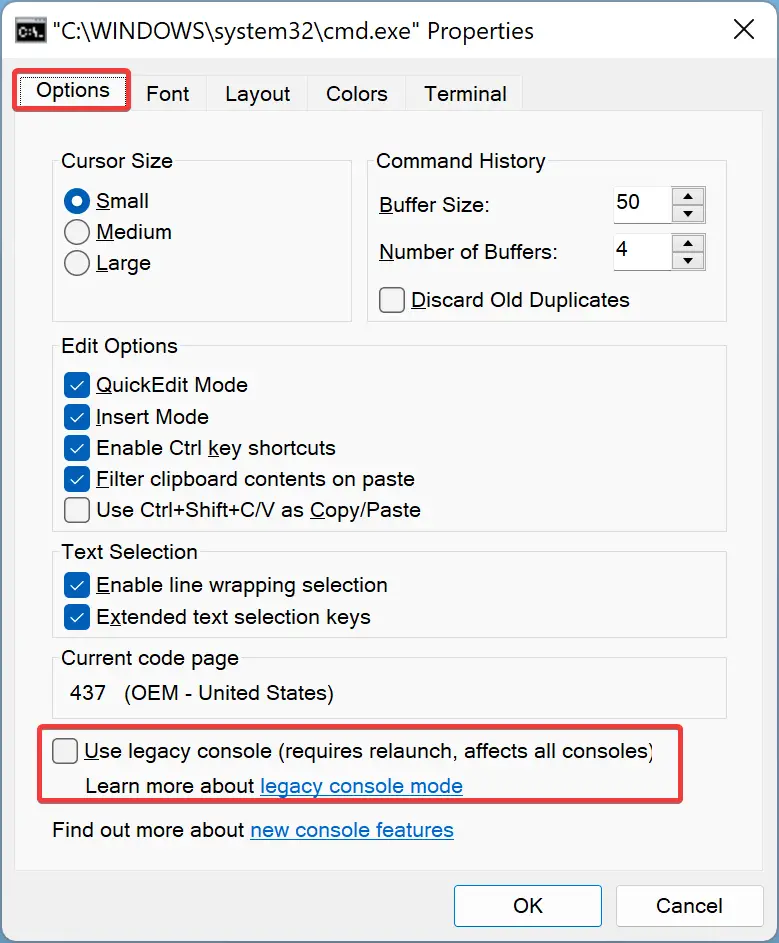Screen dimensions: 779x943
Task: Click into the Buffer Size value field
Action: click(x=642, y=204)
